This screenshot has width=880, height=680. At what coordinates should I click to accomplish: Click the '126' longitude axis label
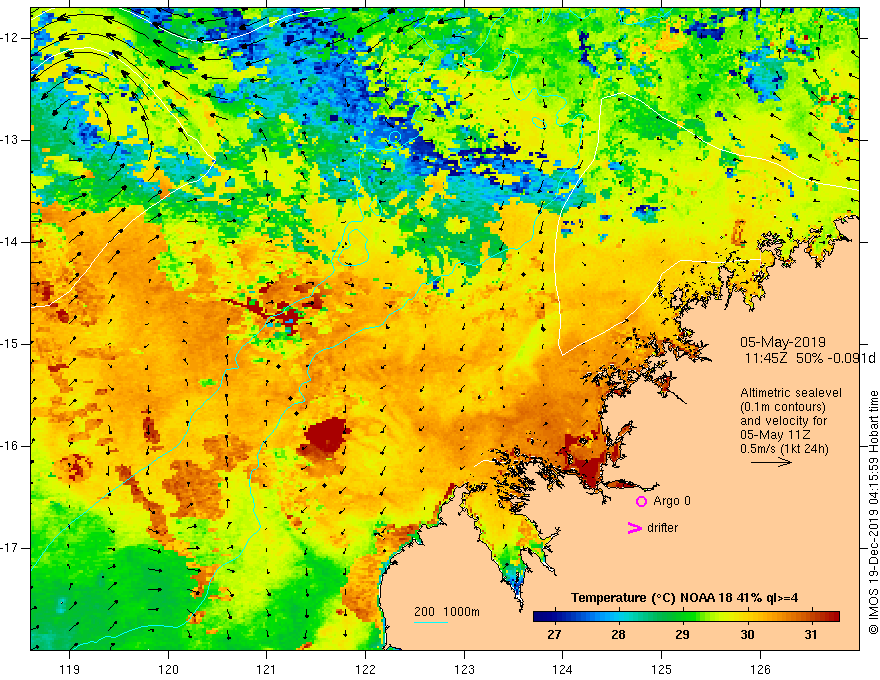760,669
